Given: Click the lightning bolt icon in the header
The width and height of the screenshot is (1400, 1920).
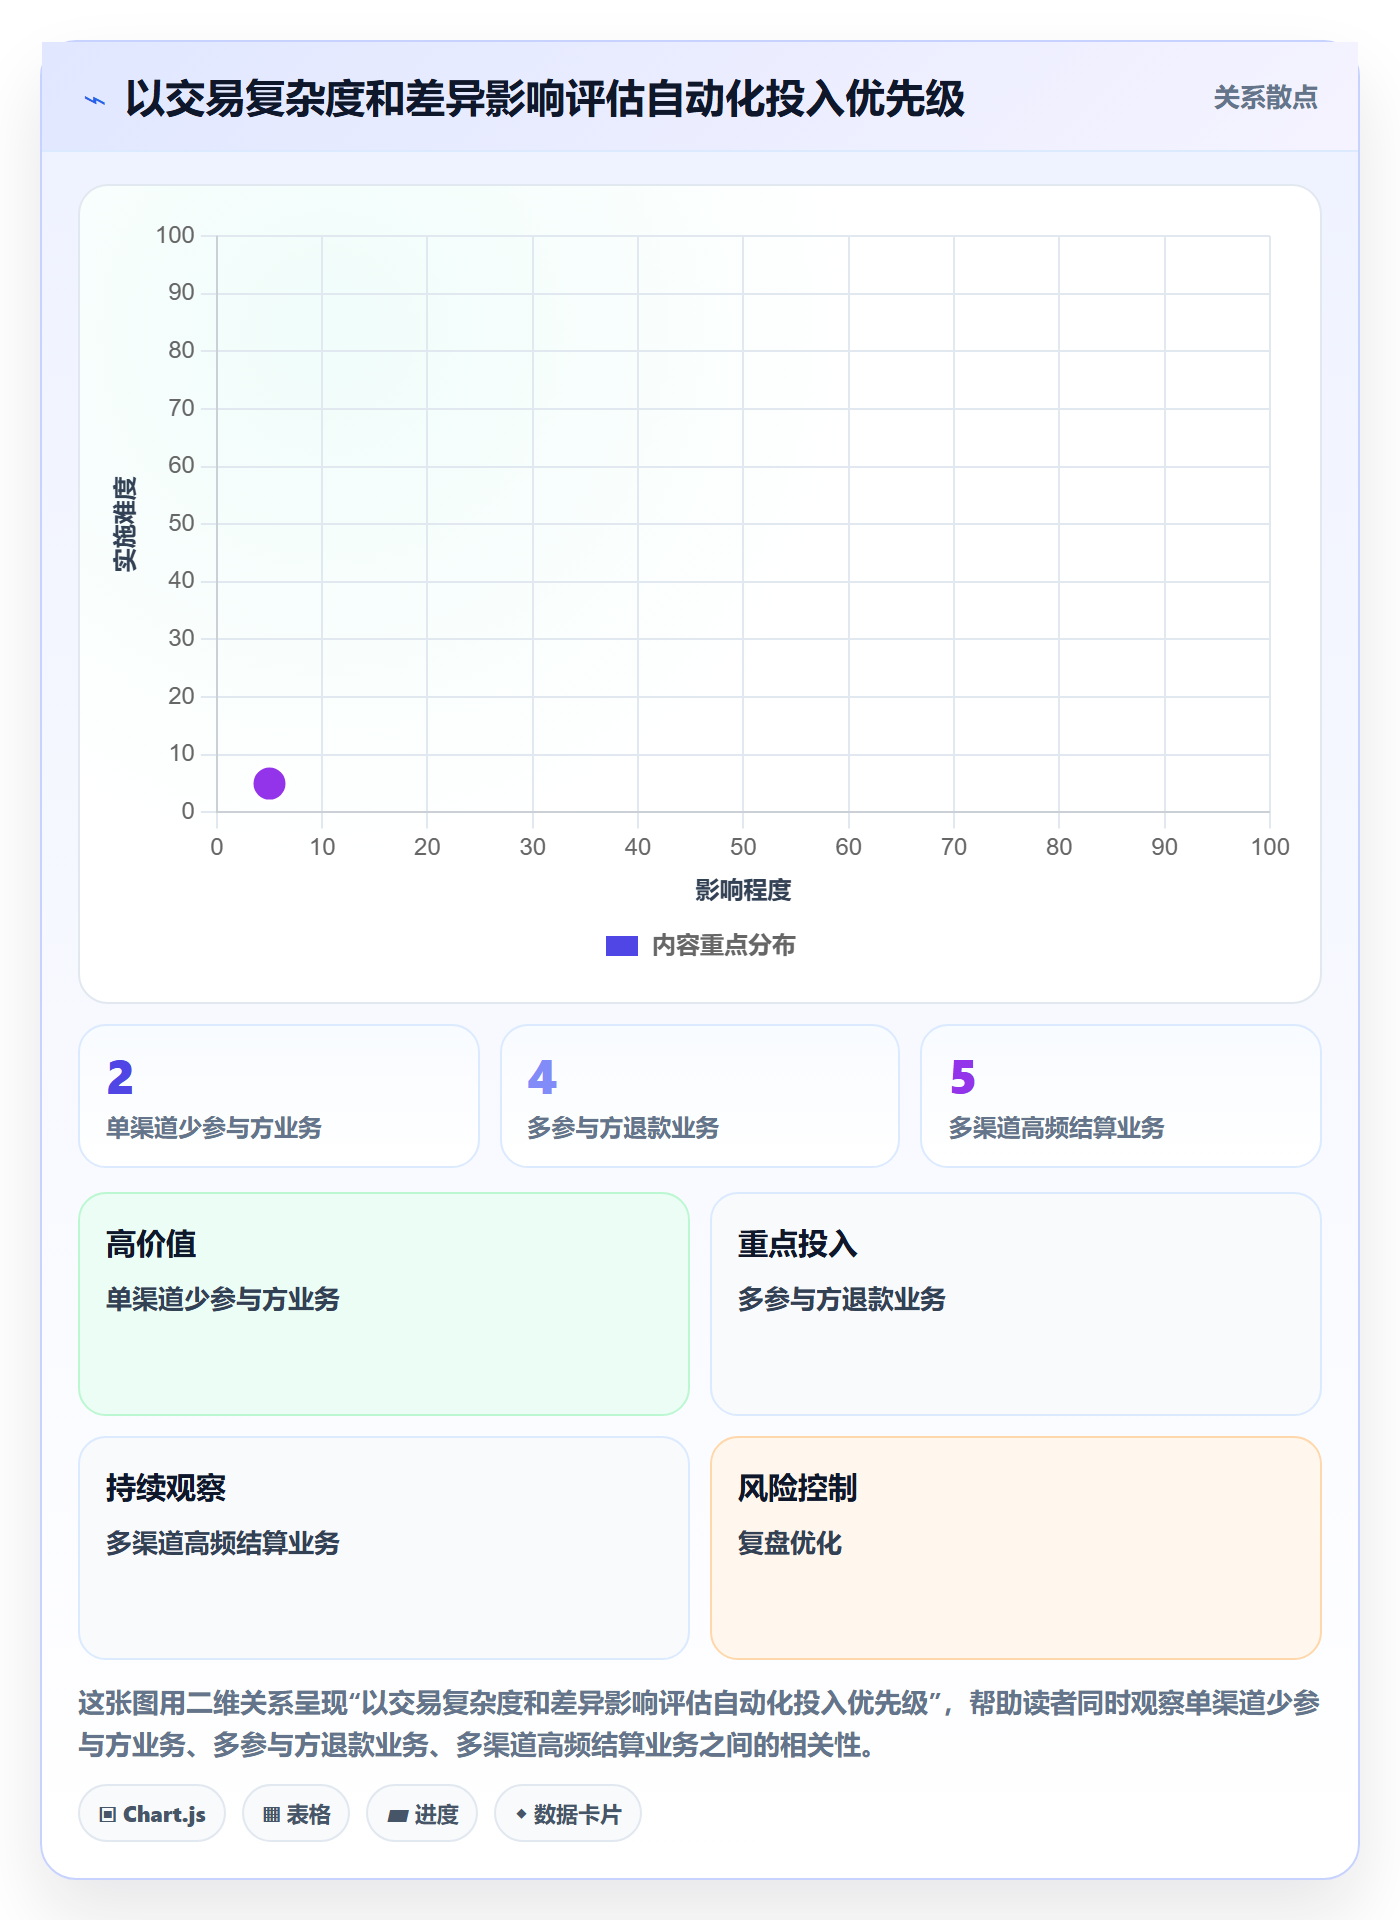Looking at the screenshot, I should click(x=95, y=100).
